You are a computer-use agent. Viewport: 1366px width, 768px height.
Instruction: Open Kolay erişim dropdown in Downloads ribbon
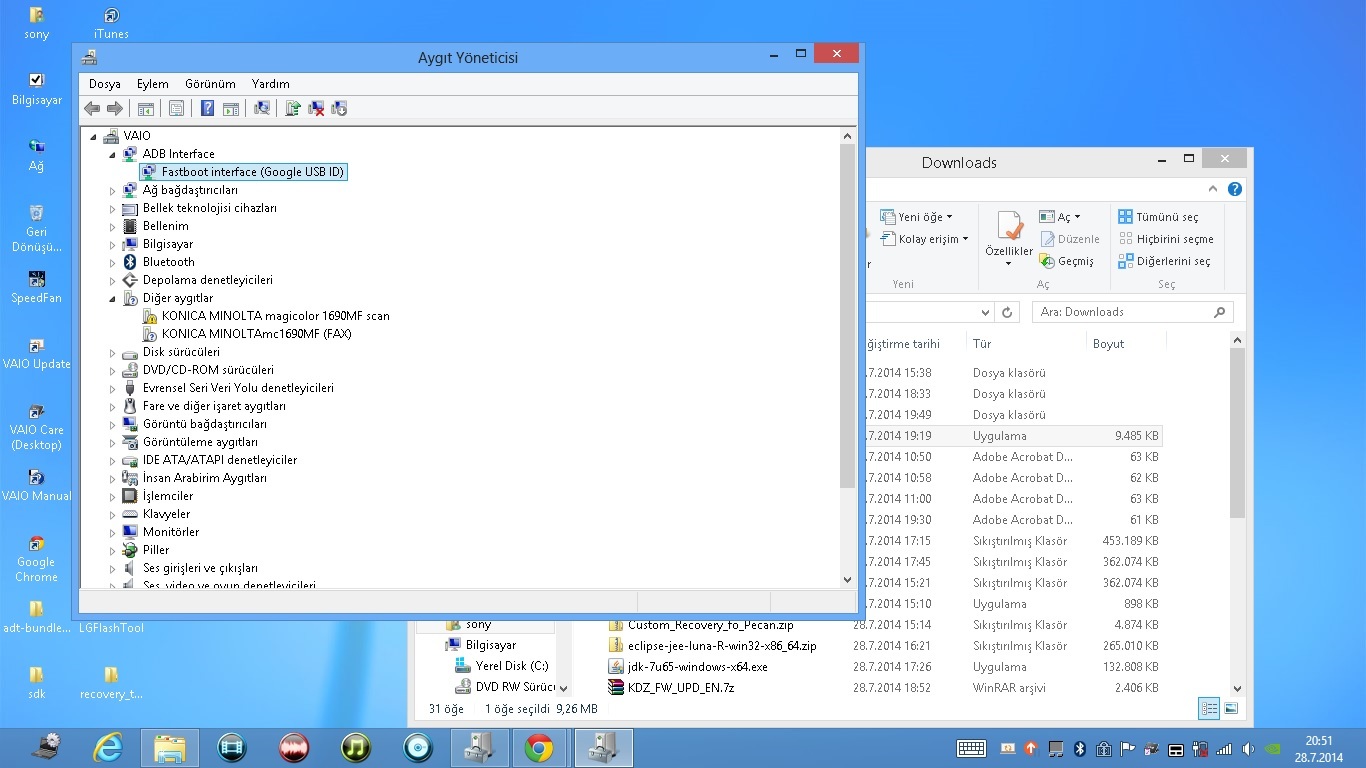click(925, 239)
